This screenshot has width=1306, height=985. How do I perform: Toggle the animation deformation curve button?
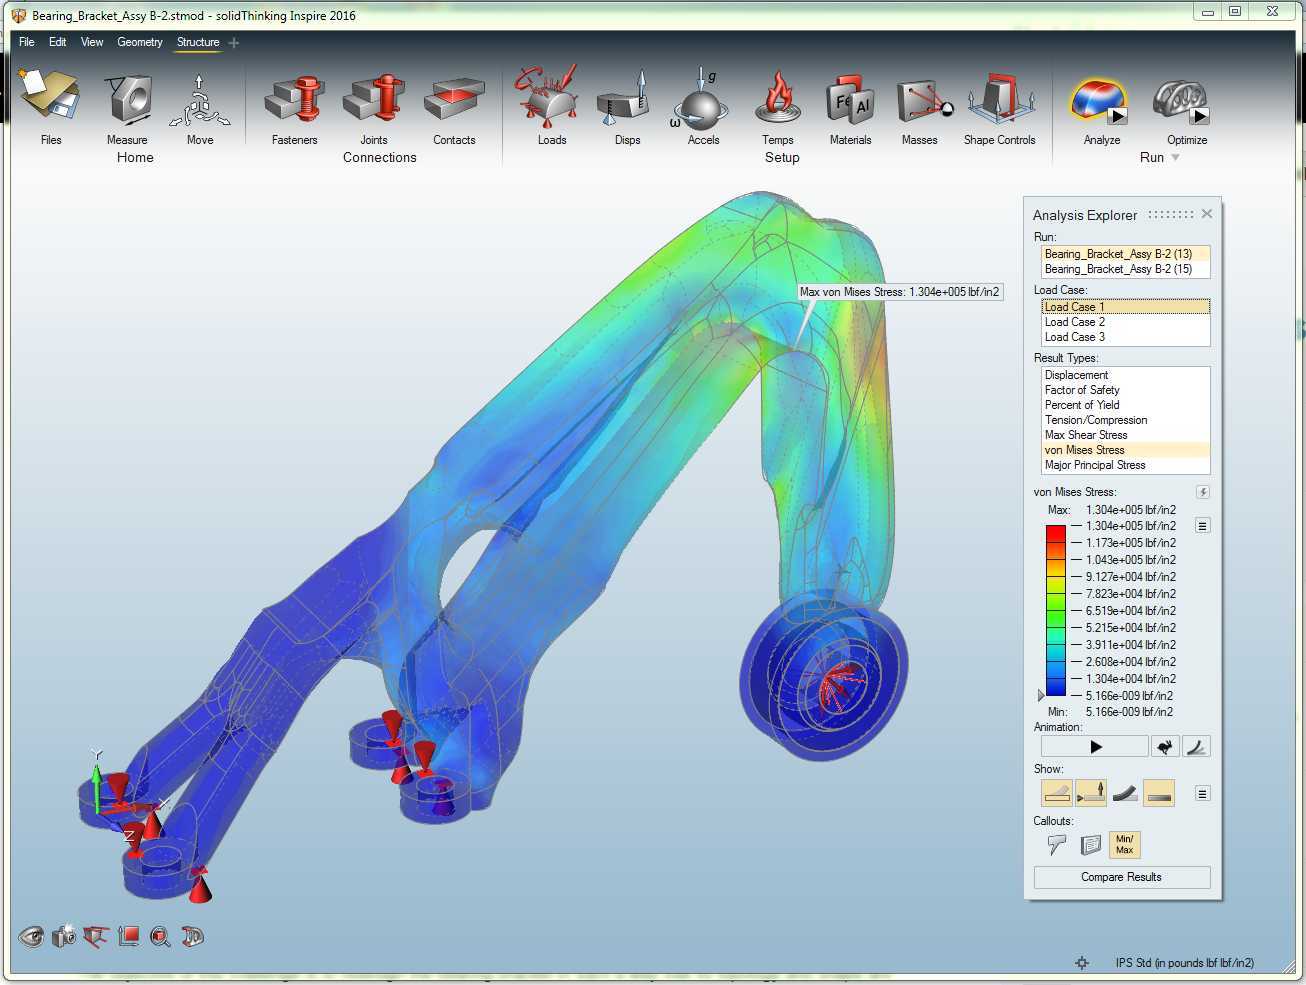pos(1196,746)
